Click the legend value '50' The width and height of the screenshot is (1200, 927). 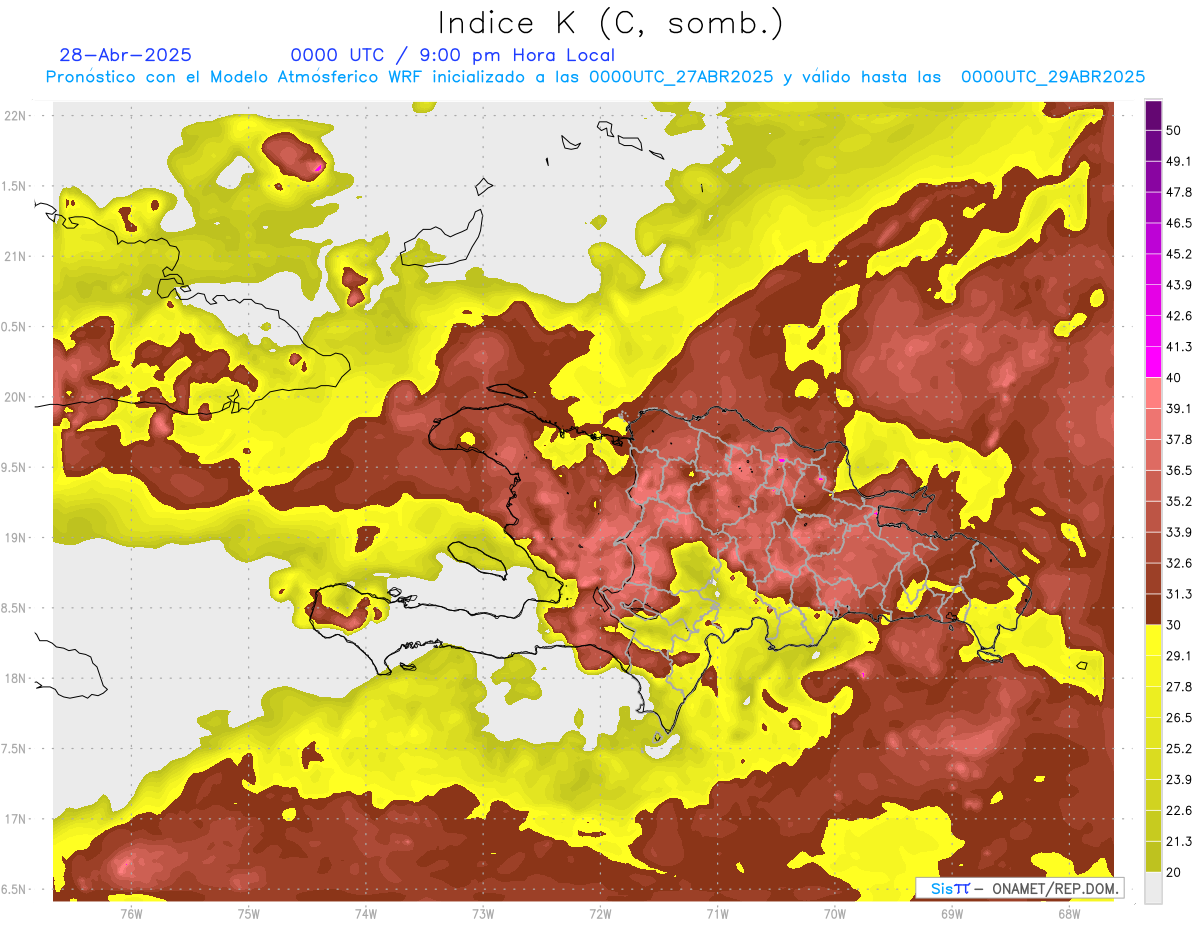(1174, 130)
